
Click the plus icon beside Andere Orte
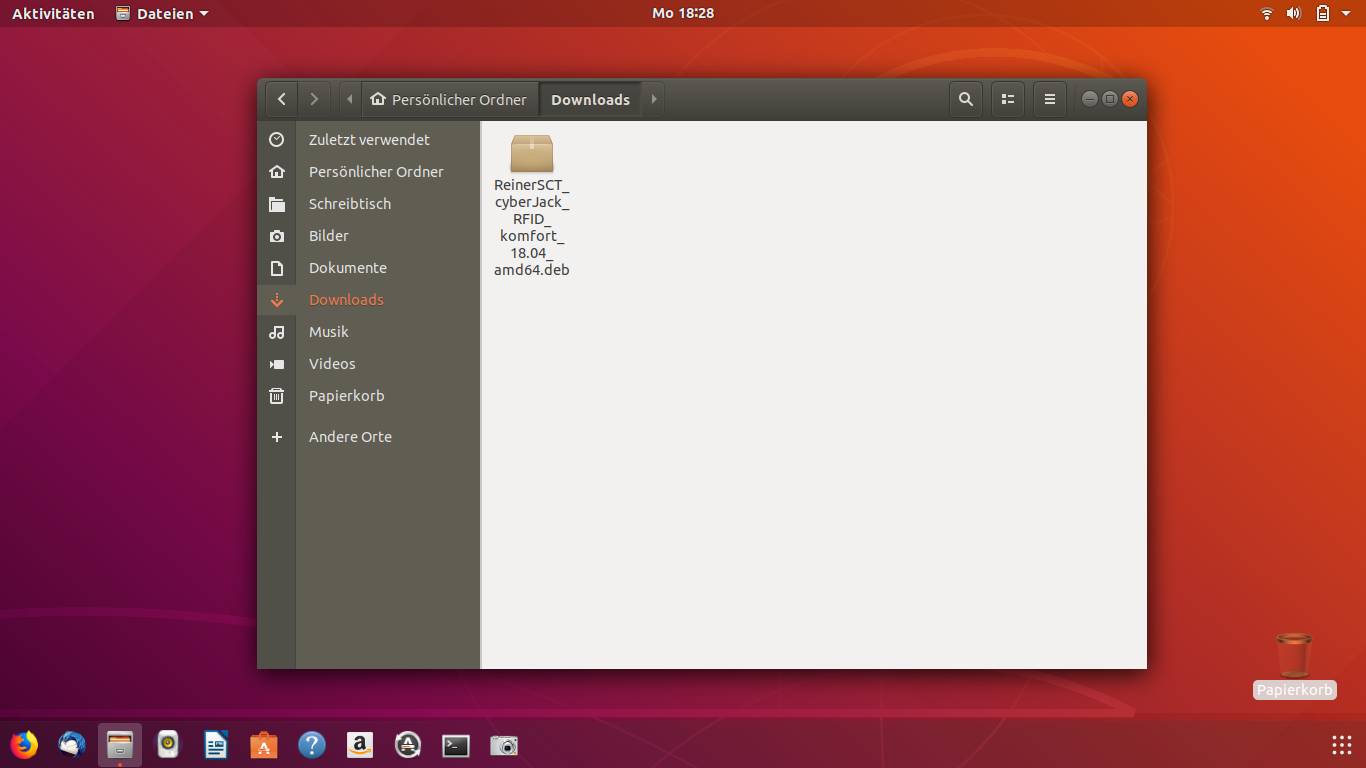[x=277, y=437]
